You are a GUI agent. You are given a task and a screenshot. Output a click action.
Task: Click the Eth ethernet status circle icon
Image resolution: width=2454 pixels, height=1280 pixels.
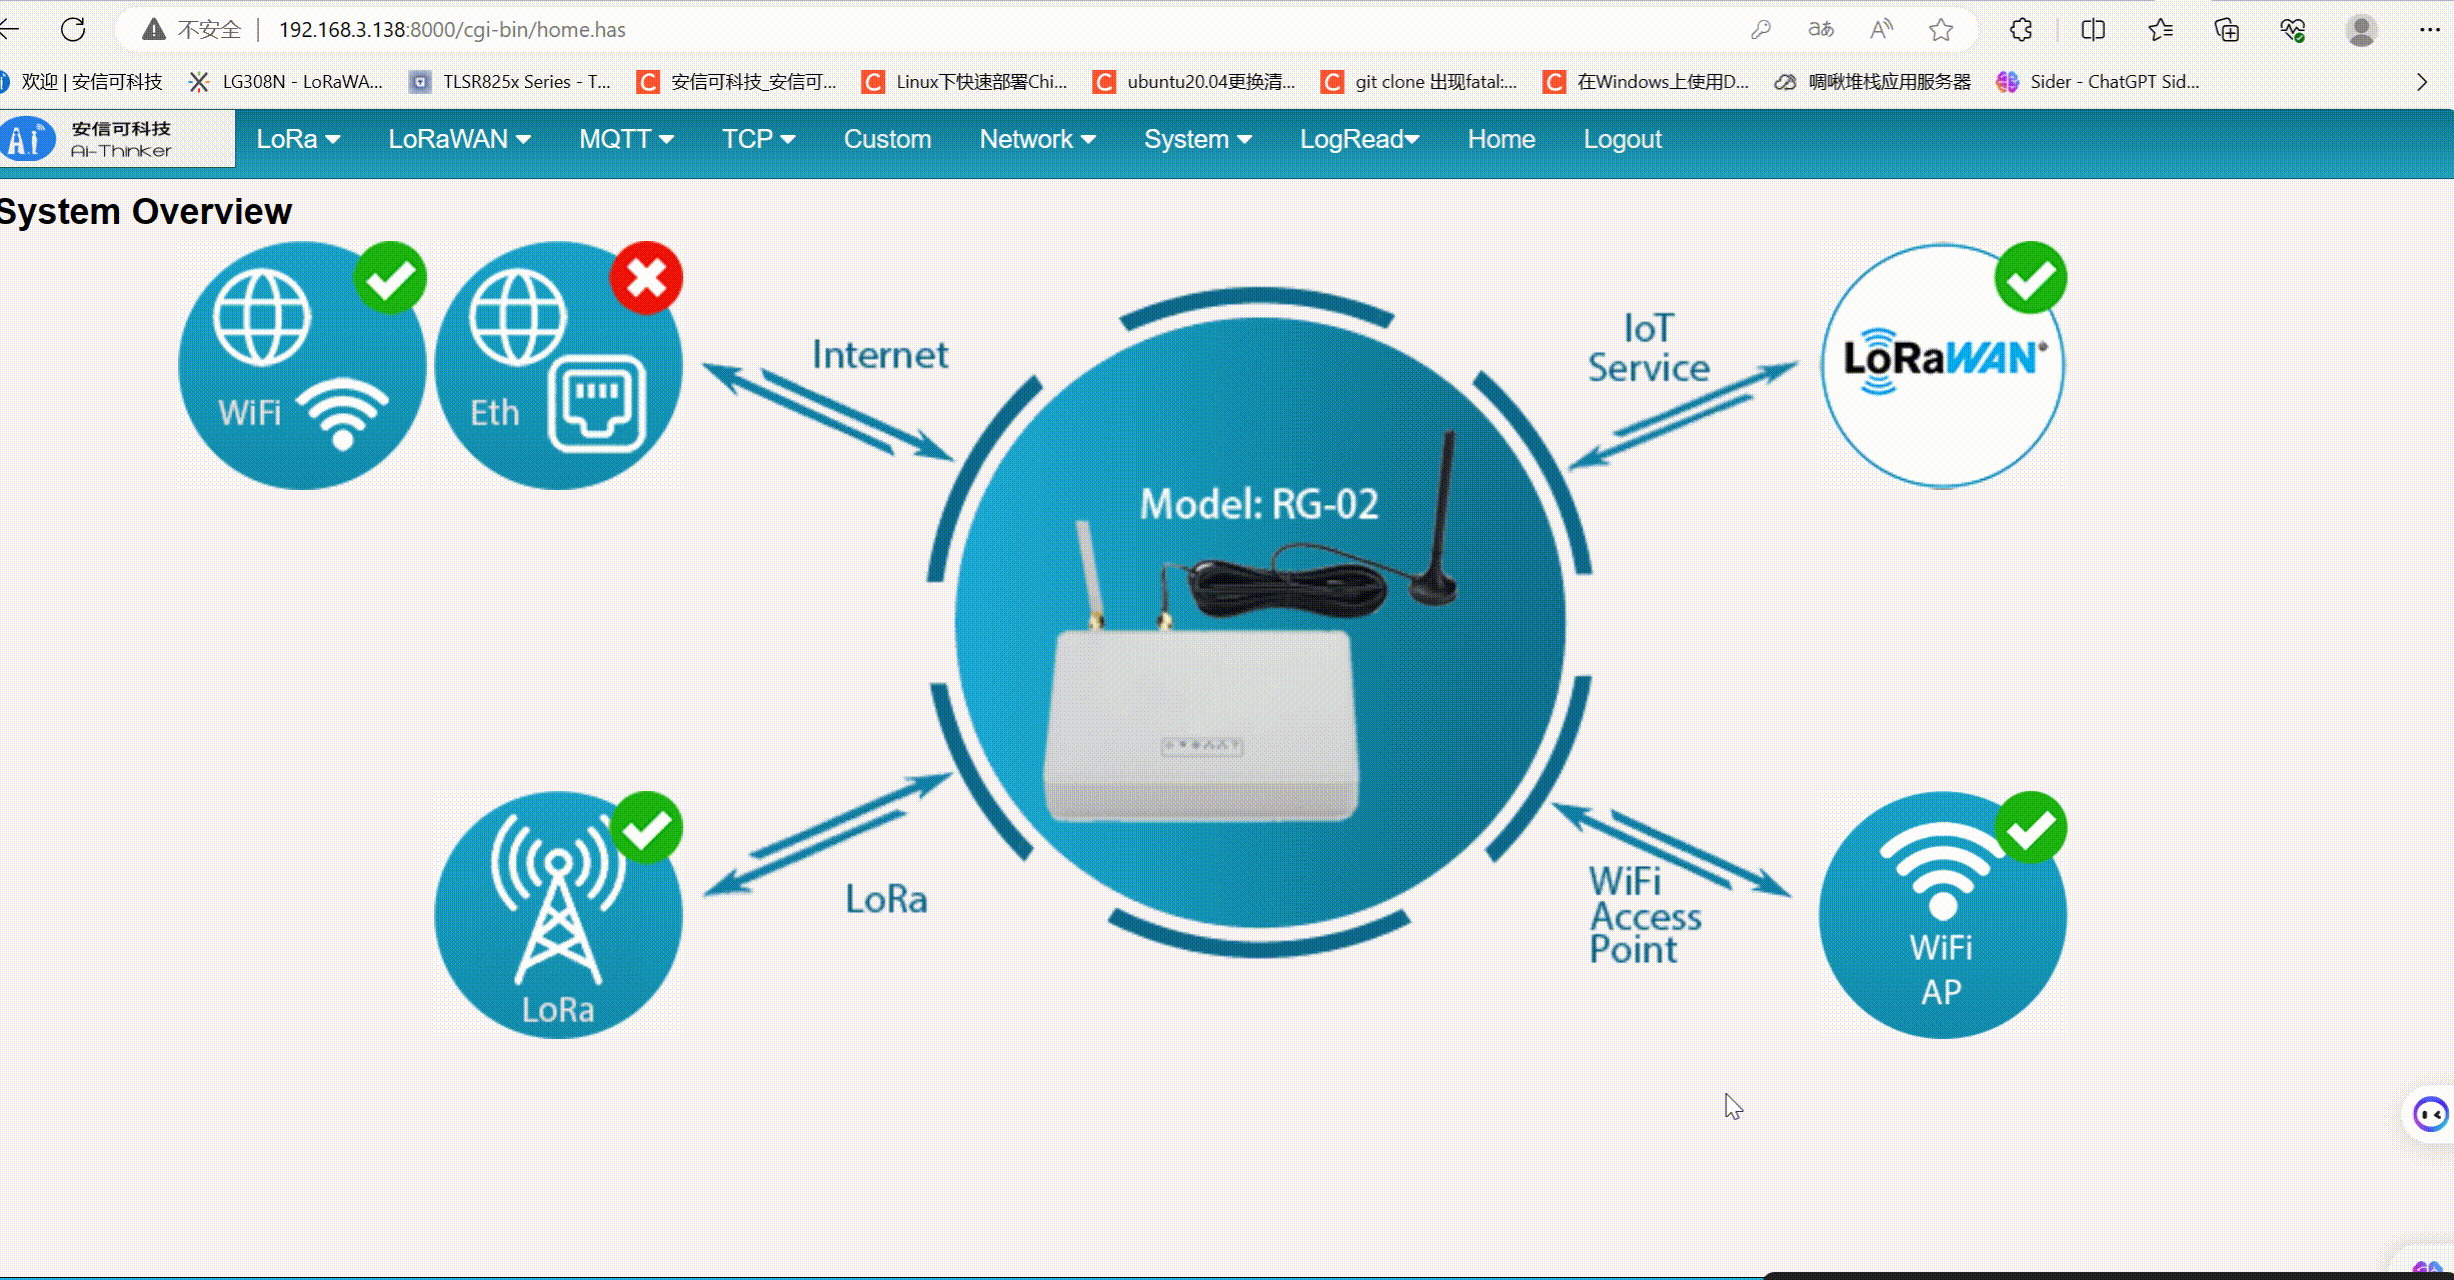[x=558, y=366]
